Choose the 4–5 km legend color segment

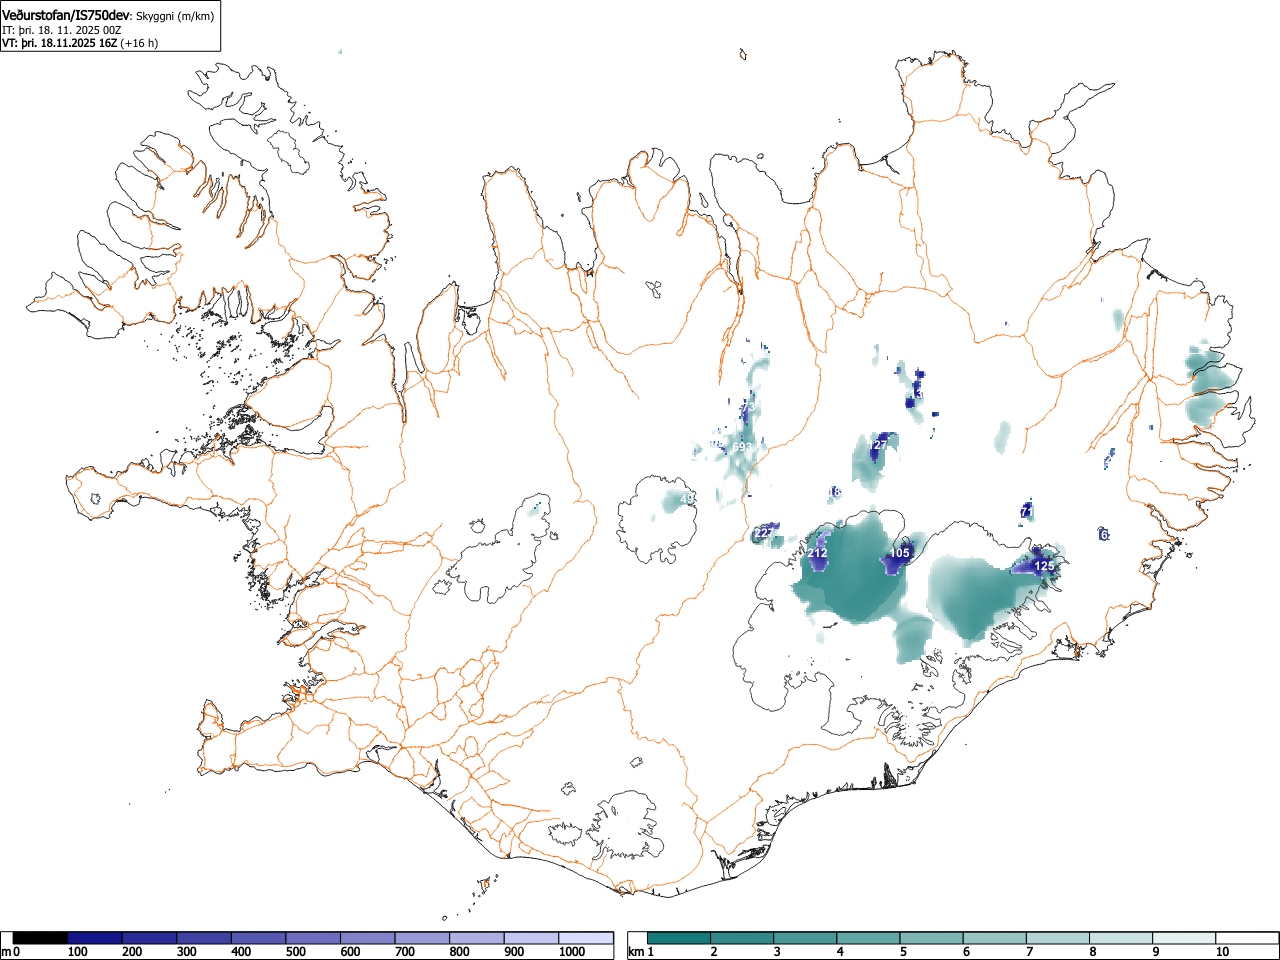[x=868, y=938]
